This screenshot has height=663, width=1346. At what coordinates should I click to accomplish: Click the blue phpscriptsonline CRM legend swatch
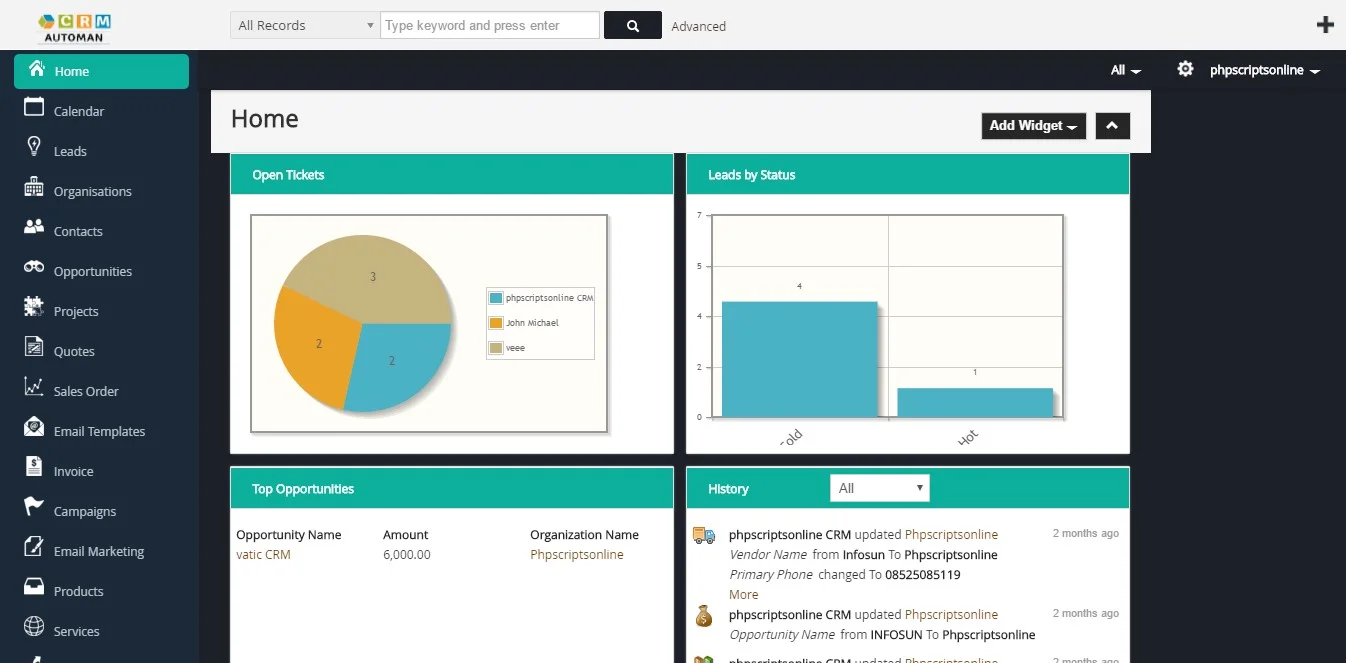click(496, 298)
